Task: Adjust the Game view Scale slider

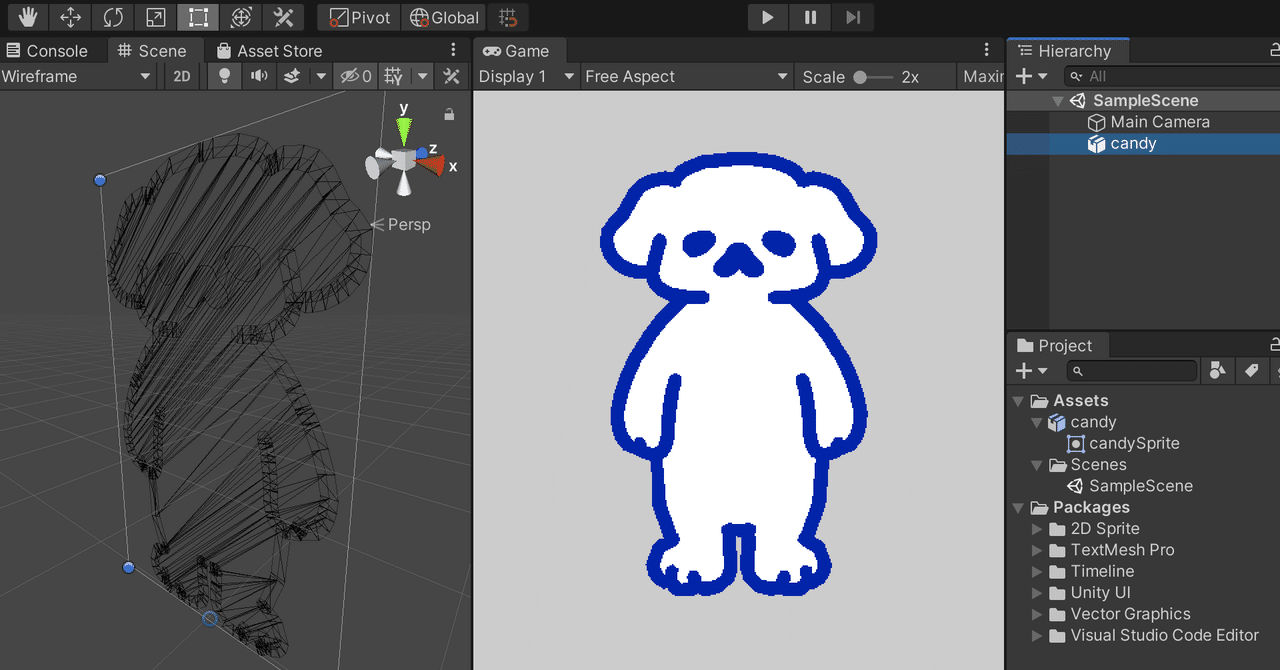Action: coord(873,77)
